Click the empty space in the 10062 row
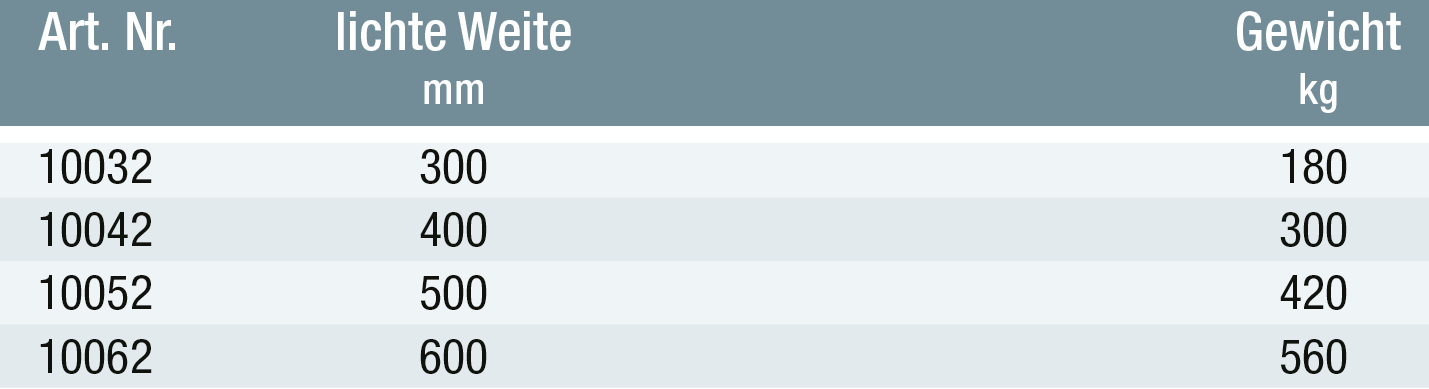 click(x=885, y=357)
